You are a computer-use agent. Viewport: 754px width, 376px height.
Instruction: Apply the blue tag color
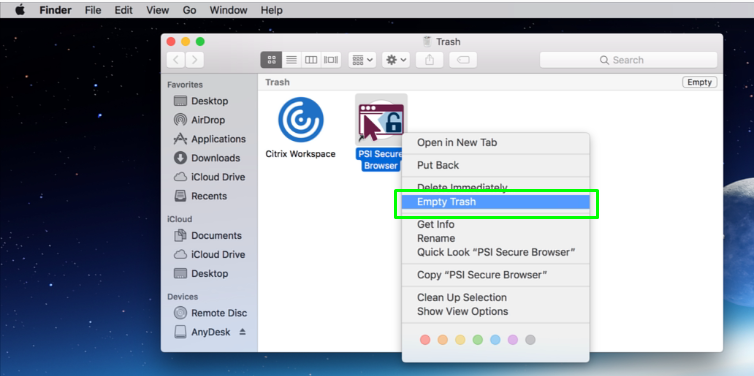pyautogui.click(x=495, y=340)
